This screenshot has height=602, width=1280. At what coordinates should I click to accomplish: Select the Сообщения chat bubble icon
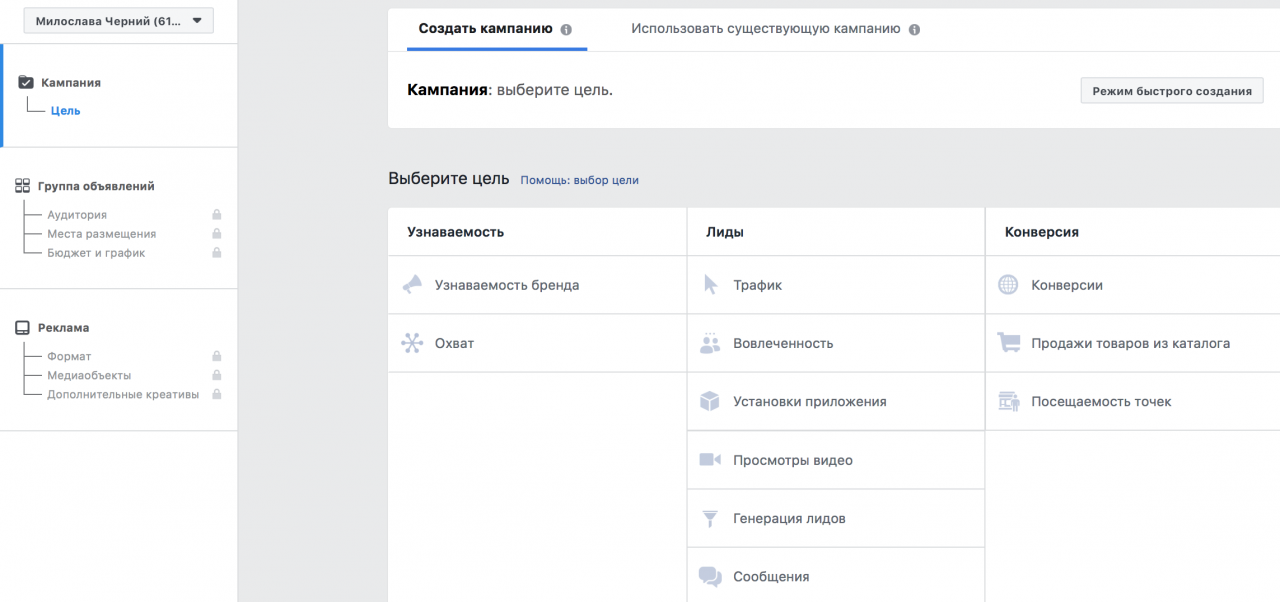point(711,576)
